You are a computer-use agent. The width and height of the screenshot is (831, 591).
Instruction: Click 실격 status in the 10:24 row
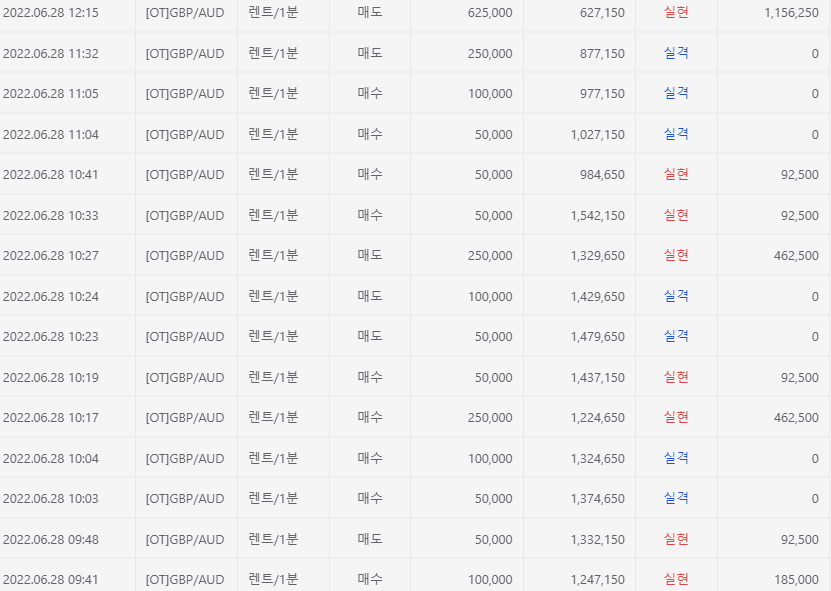coord(676,296)
